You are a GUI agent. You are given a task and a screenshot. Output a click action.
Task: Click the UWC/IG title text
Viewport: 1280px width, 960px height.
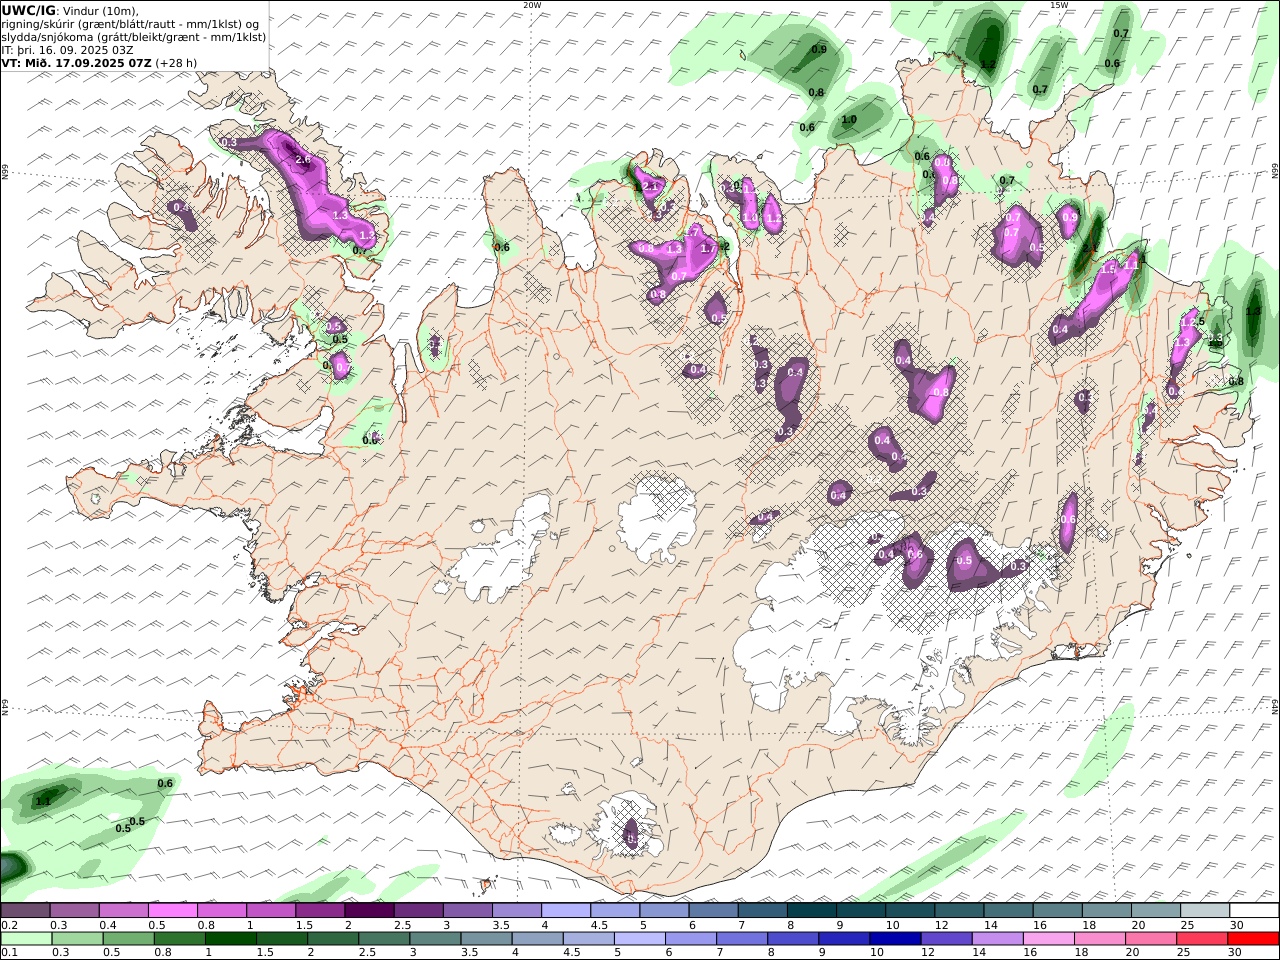[x=29, y=11]
